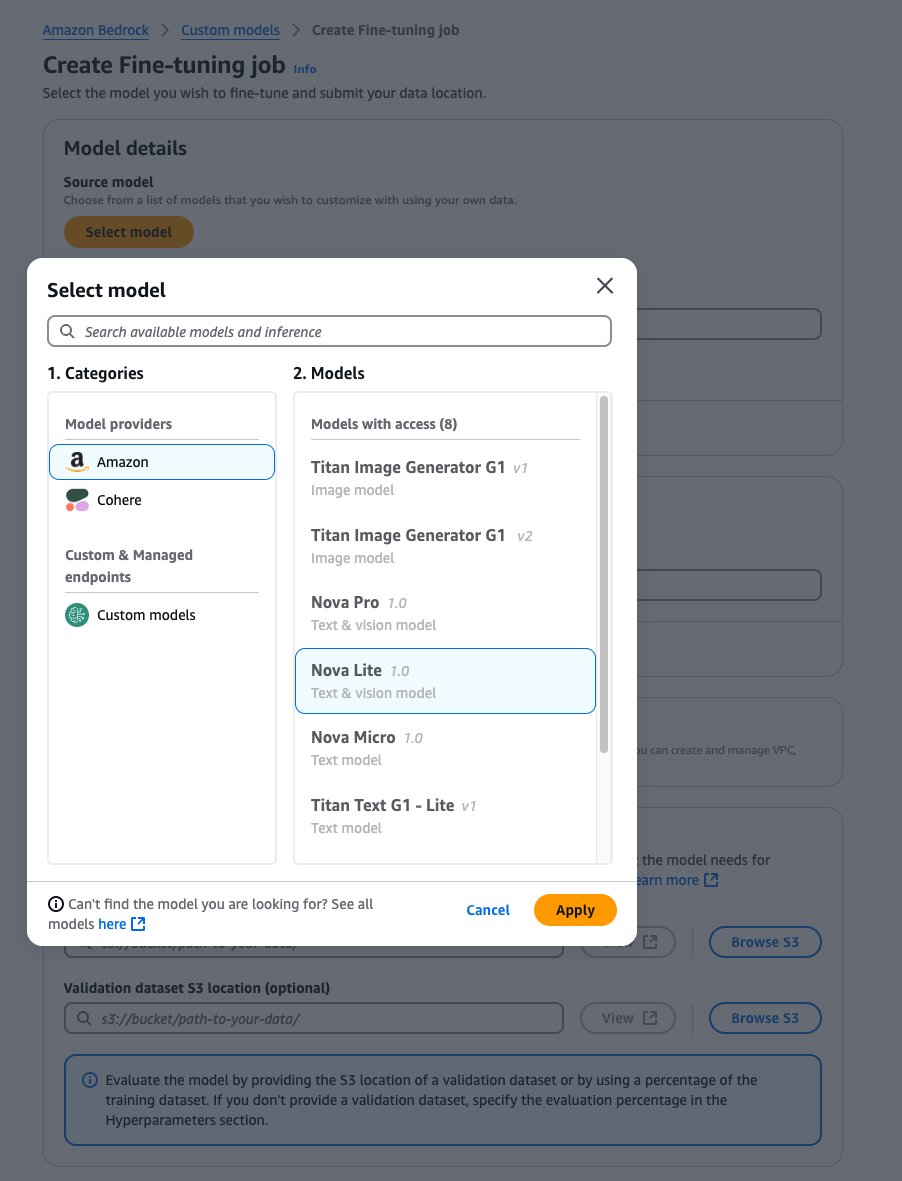The width and height of the screenshot is (902, 1181).
Task: Pick Titan Text G1 - Lite
Action: (x=445, y=816)
